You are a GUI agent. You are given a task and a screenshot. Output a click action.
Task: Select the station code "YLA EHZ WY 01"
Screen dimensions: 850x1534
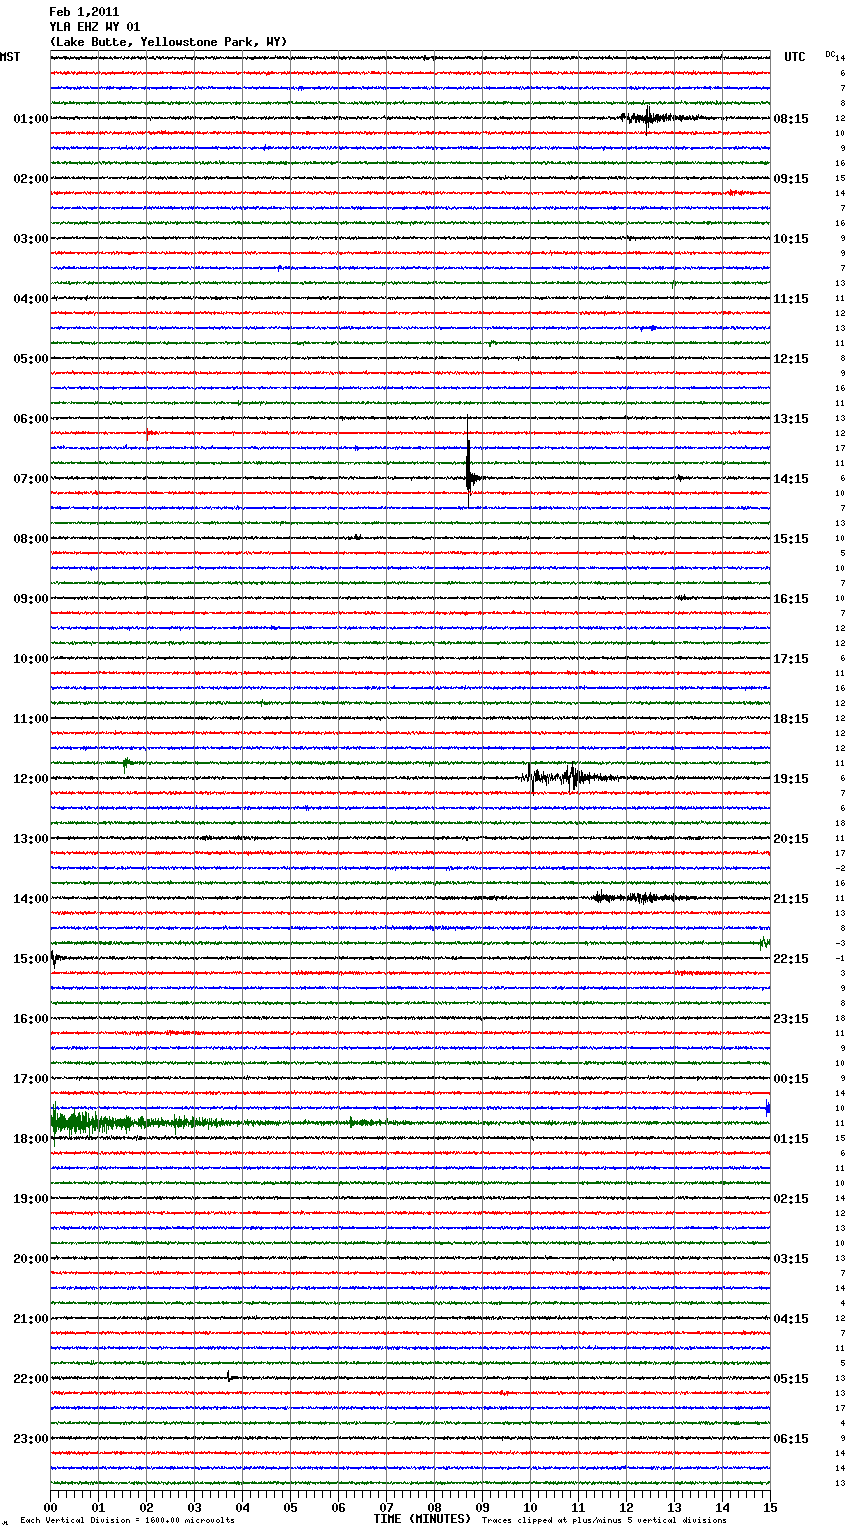click(x=95, y=27)
